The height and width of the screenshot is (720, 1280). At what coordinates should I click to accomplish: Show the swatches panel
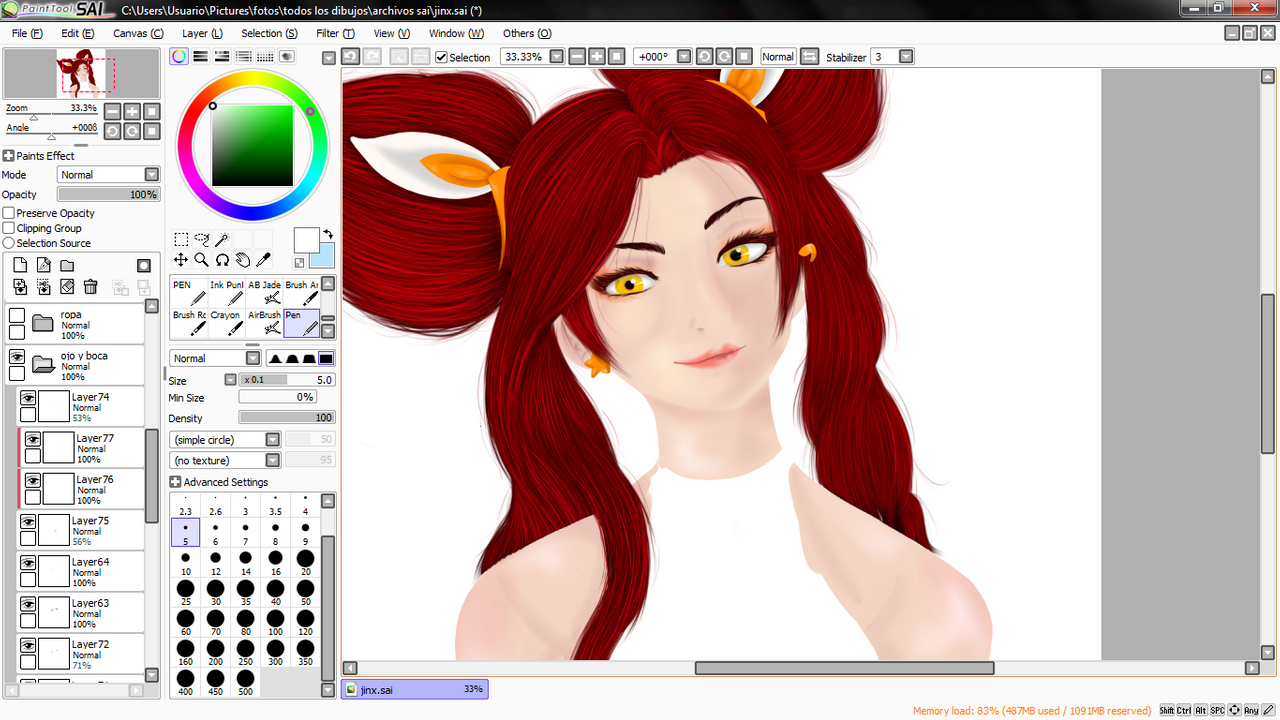pos(265,57)
